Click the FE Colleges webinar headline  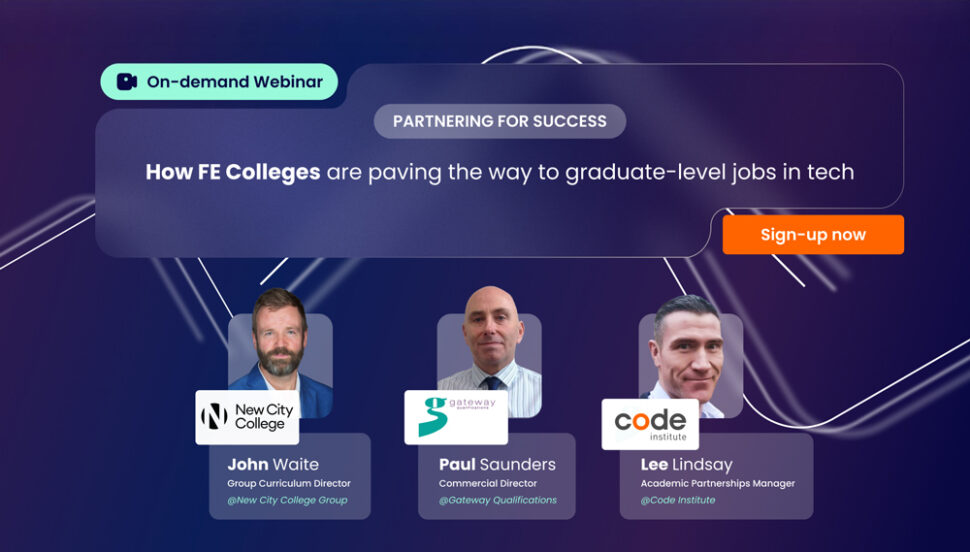click(x=500, y=172)
